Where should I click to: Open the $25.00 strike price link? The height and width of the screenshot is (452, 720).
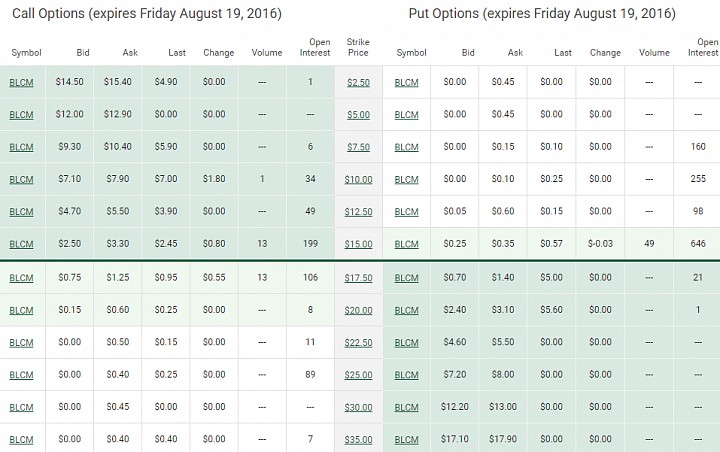tap(358, 375)
